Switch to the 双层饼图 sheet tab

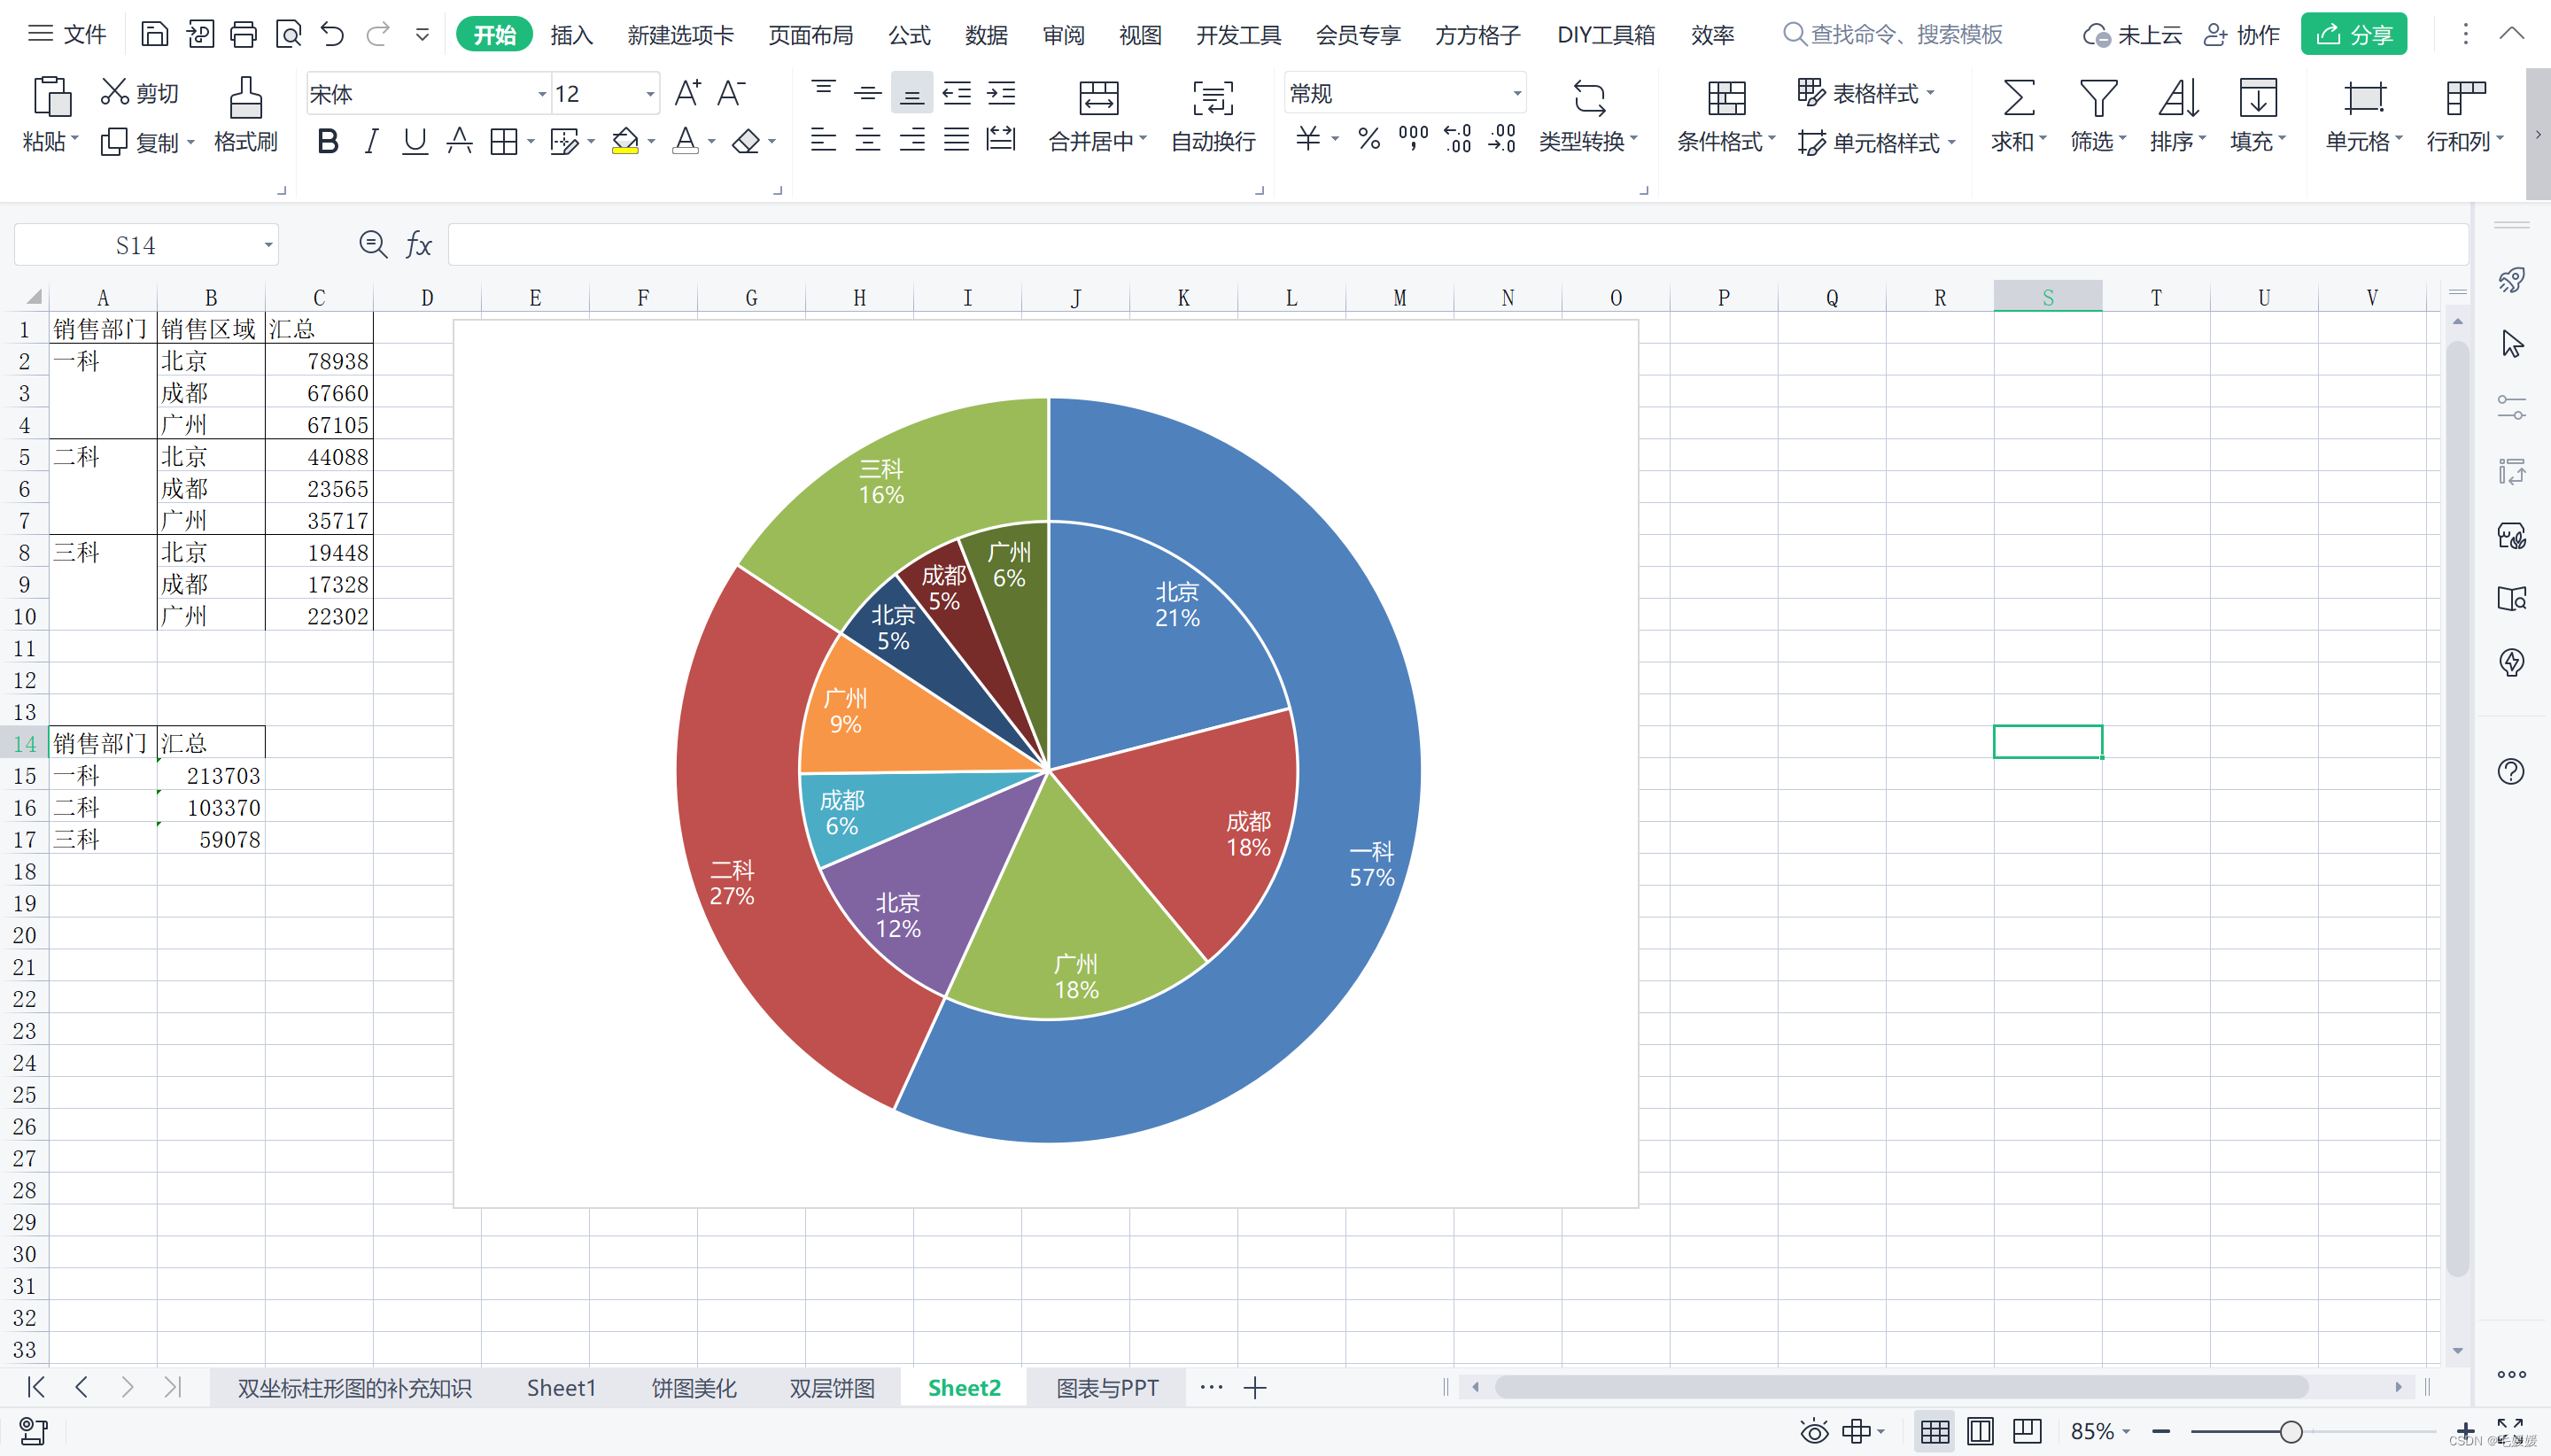coord(831,1388)
